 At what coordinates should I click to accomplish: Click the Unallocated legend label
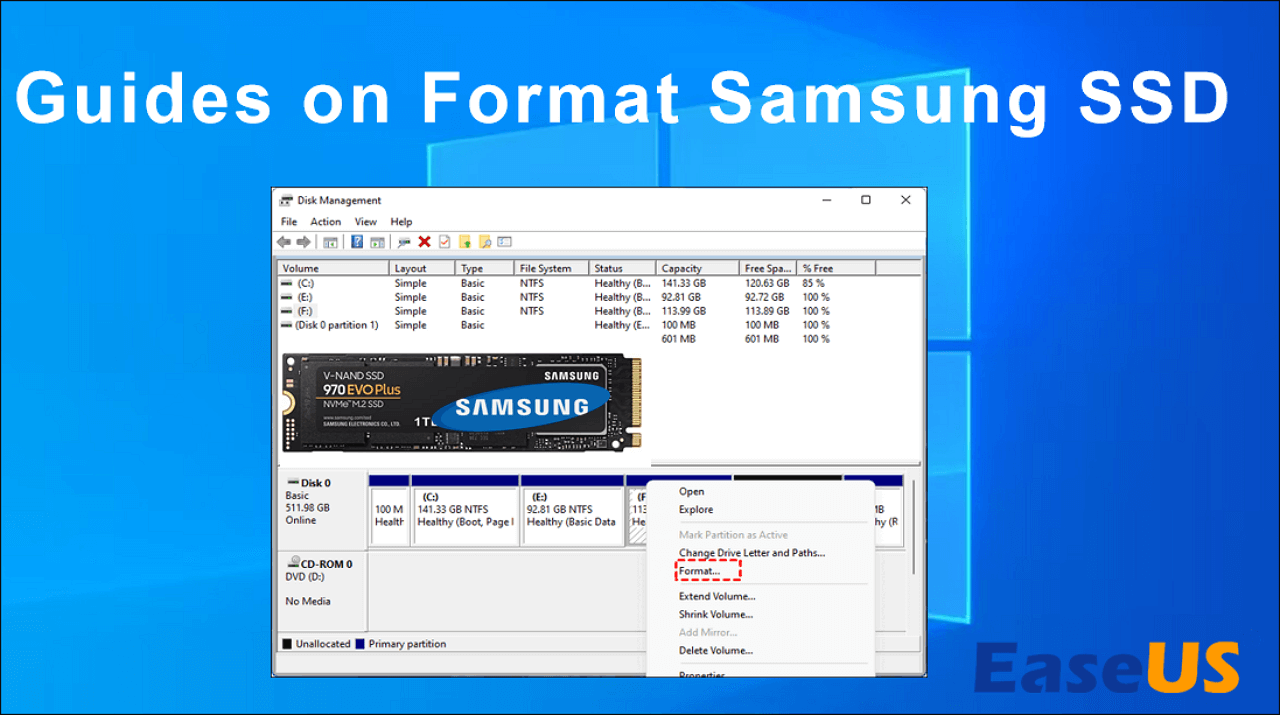(323, 644)
